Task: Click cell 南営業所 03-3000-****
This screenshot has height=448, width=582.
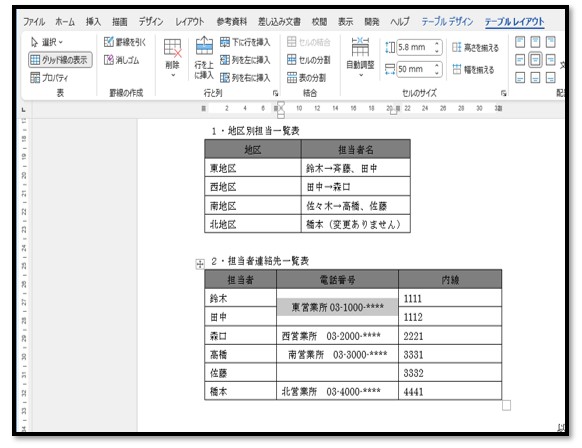Action: (337, 354)
